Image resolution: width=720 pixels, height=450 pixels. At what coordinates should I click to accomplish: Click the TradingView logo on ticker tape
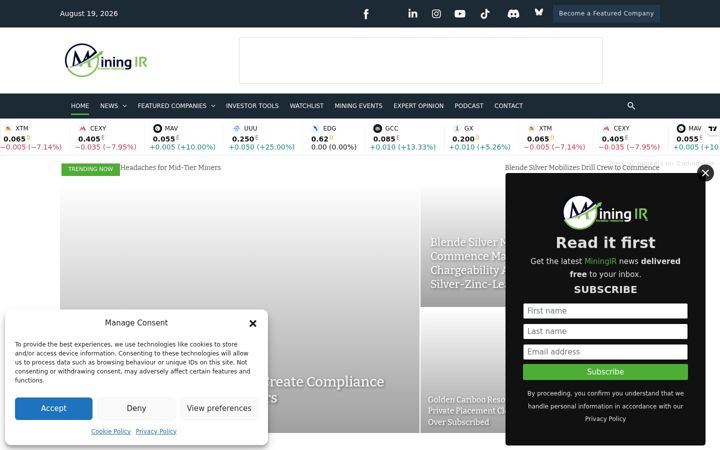[712, 129]
